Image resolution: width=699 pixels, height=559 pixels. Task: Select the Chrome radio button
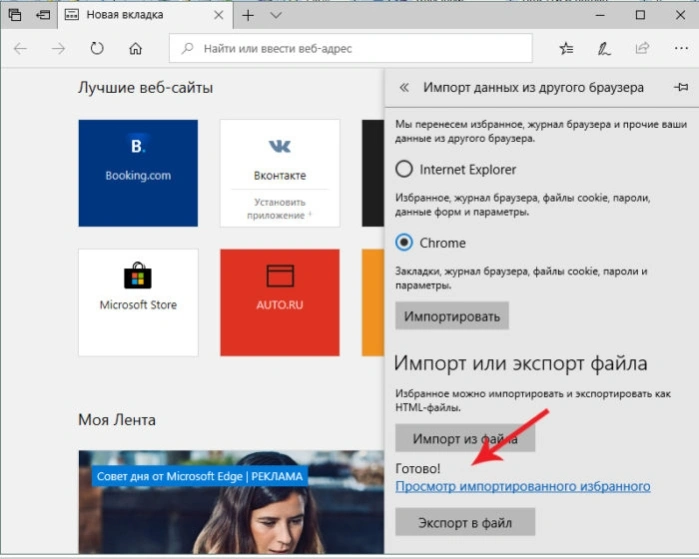click(404, 243)
